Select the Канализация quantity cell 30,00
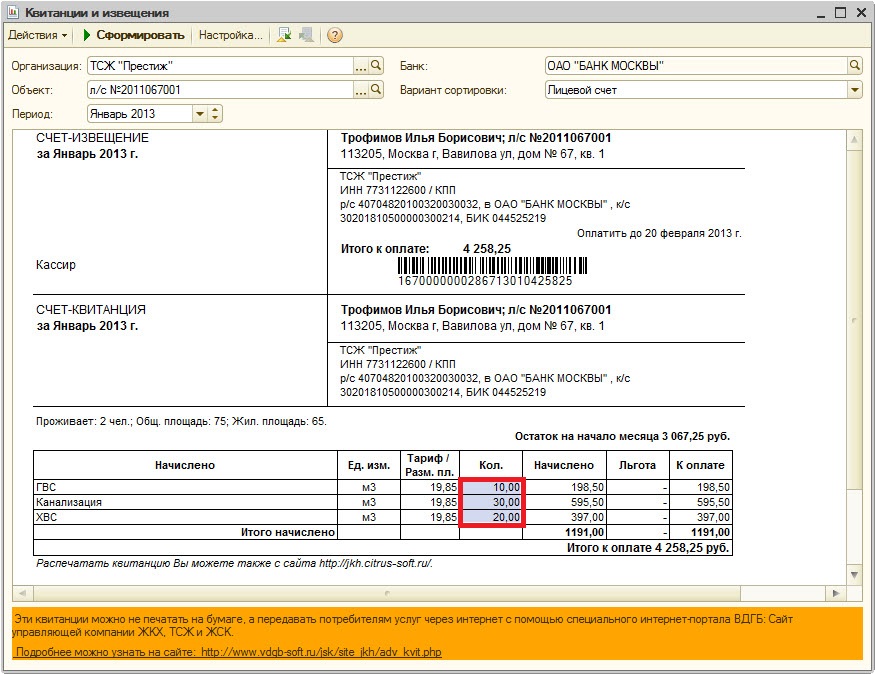Screen dimensions: 875x674 pyautogui.click(x=491, y=502)
